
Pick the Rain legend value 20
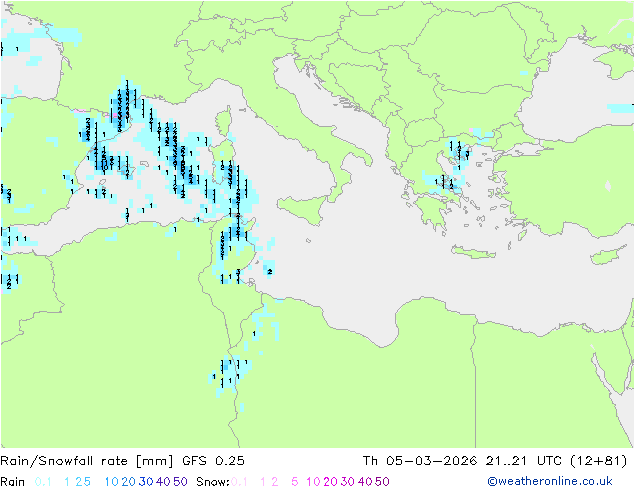(129, 482)
